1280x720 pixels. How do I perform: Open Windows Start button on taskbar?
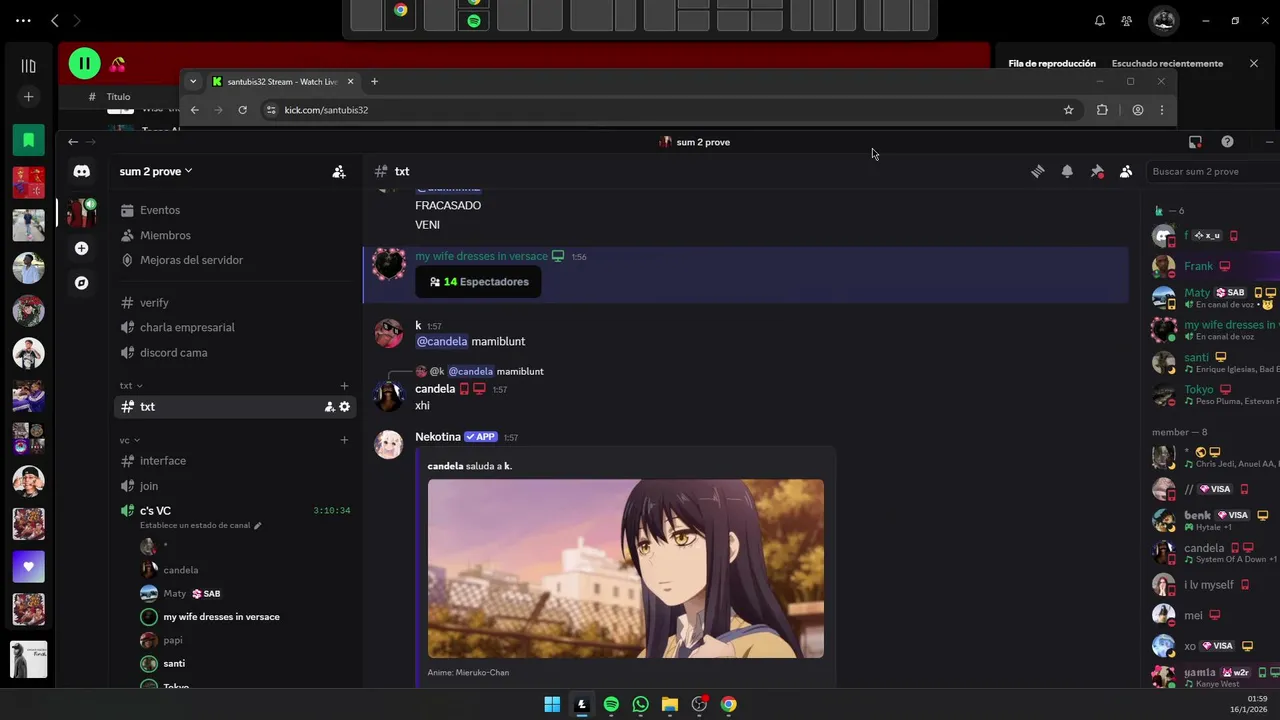(552, 704)
